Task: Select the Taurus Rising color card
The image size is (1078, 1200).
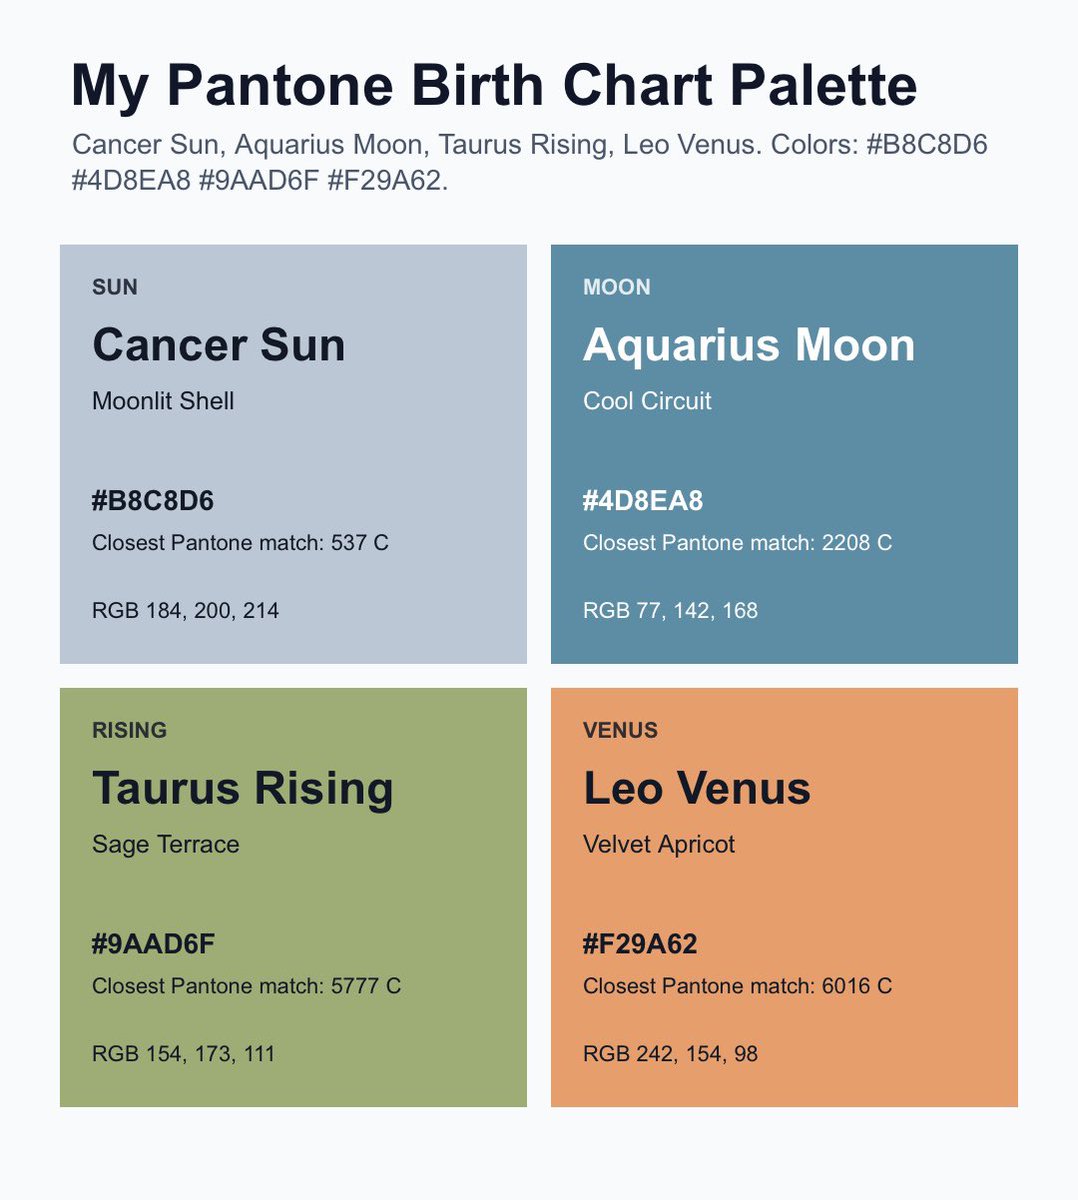Action: (293, 897)
